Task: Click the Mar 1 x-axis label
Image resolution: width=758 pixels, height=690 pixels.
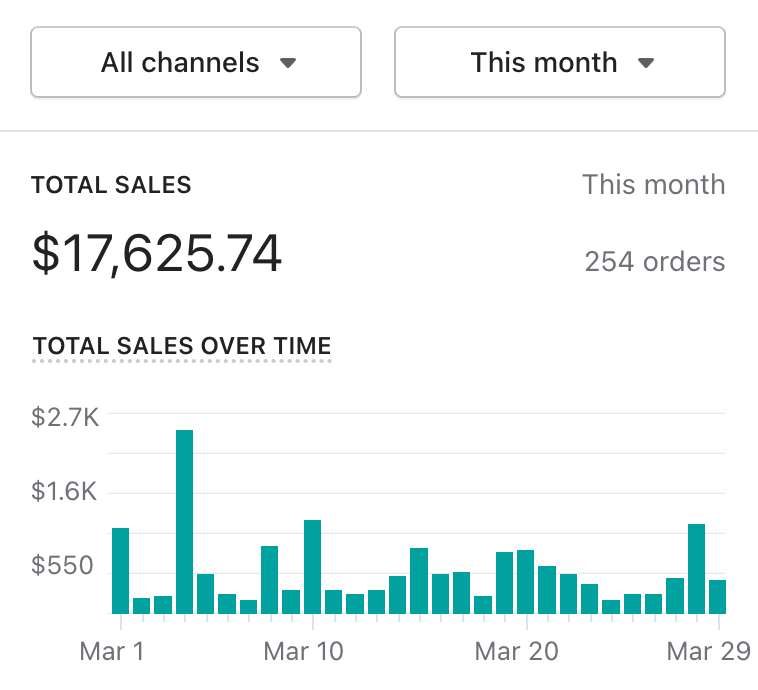Action: (x=112, y=652)
